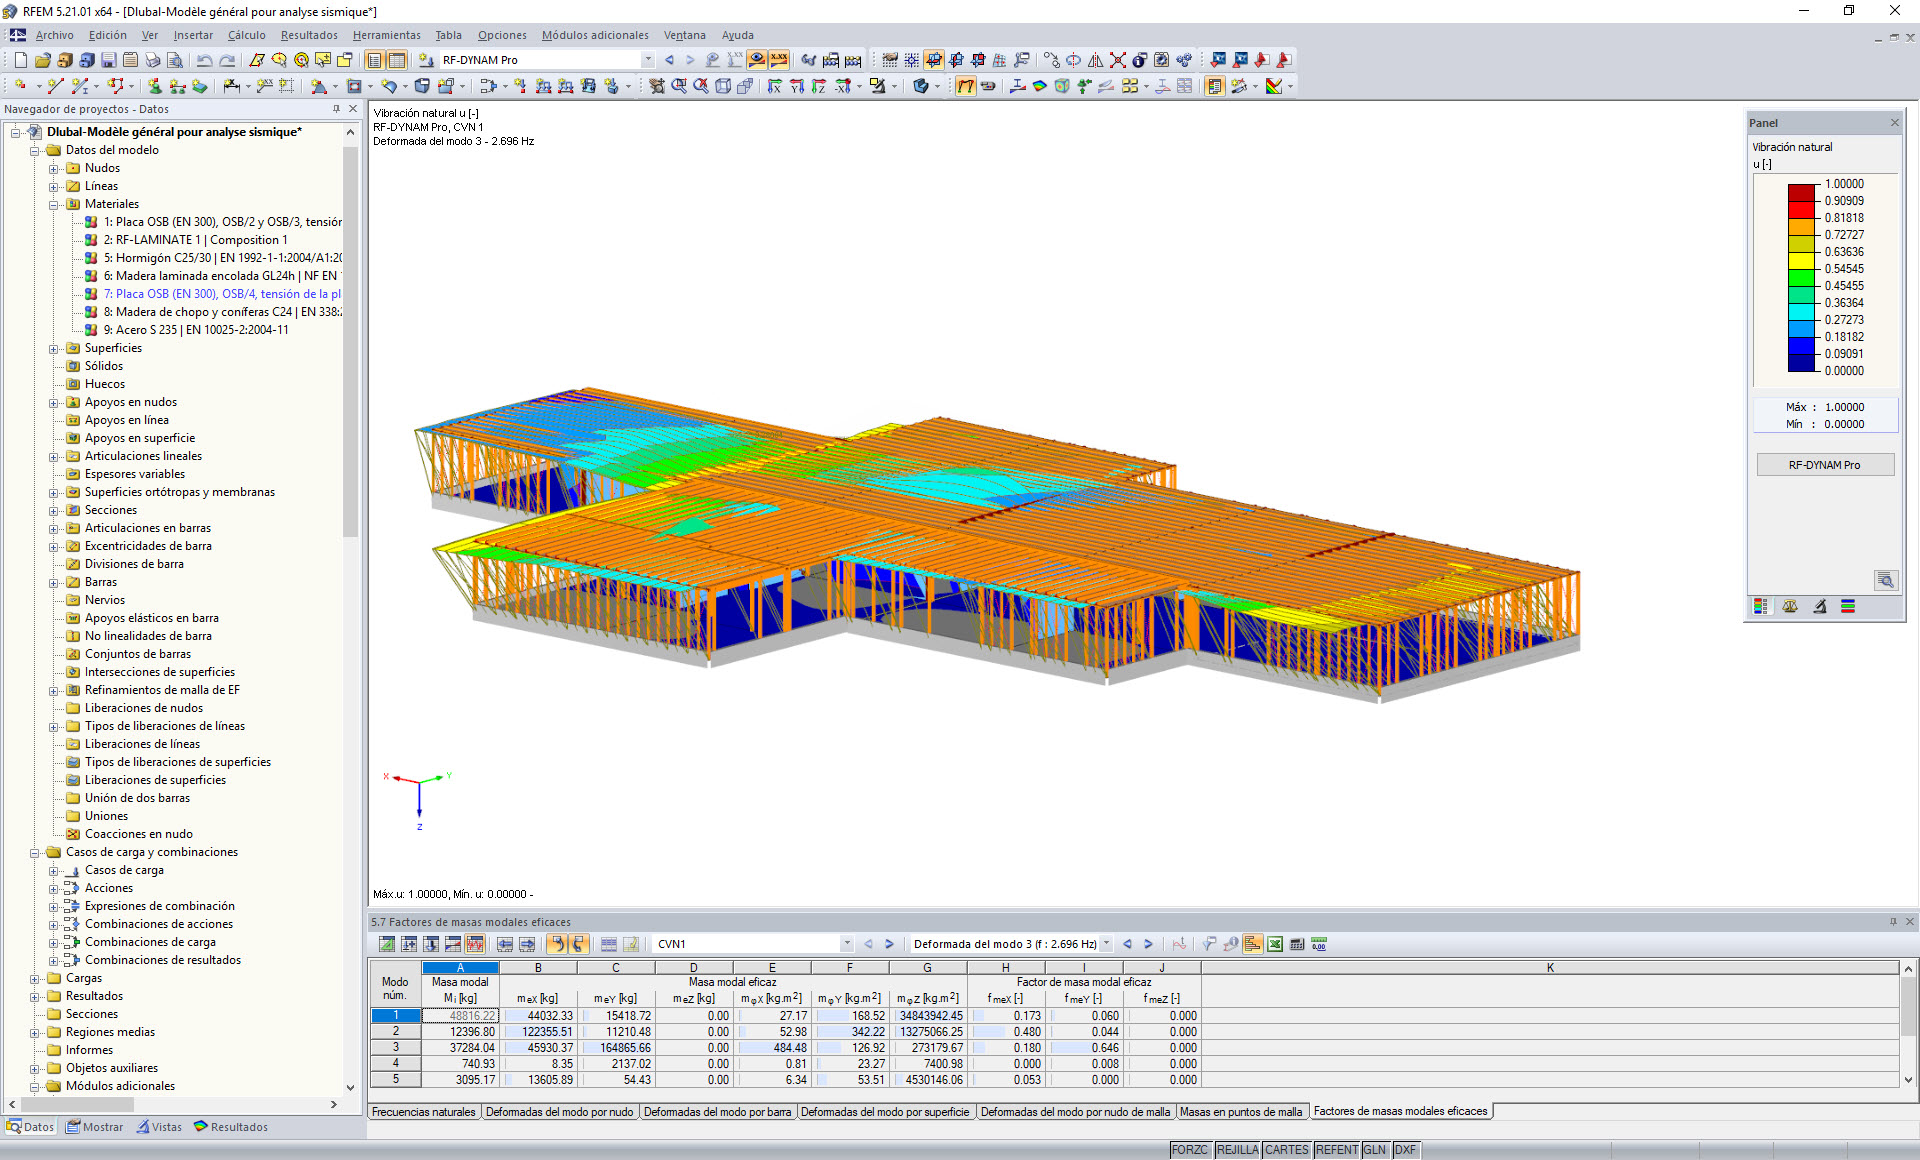Screen dimensions: 1920x1160
Task: Switch to the Frecuencias naturales tab
Action: pyautogui.click(x=422, y=1111)
